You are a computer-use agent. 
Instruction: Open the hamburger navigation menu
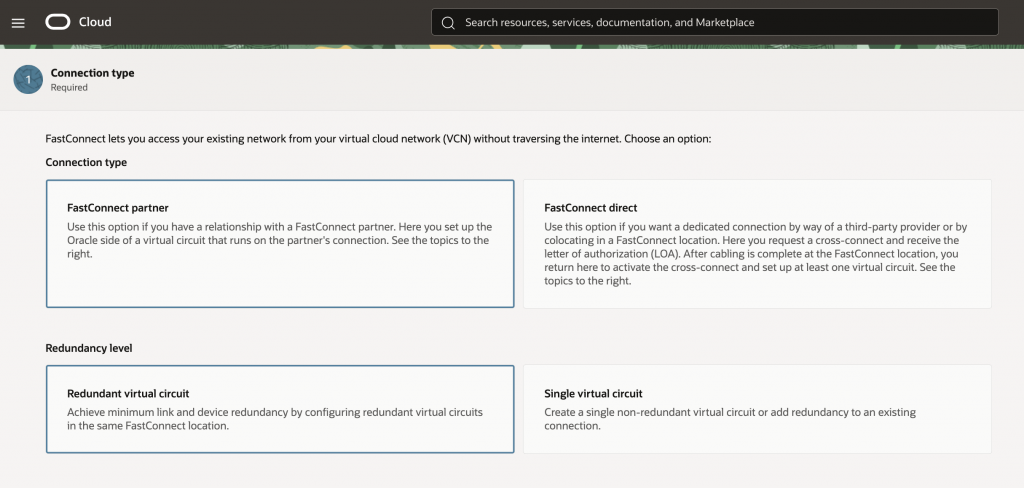coord(18,23)
